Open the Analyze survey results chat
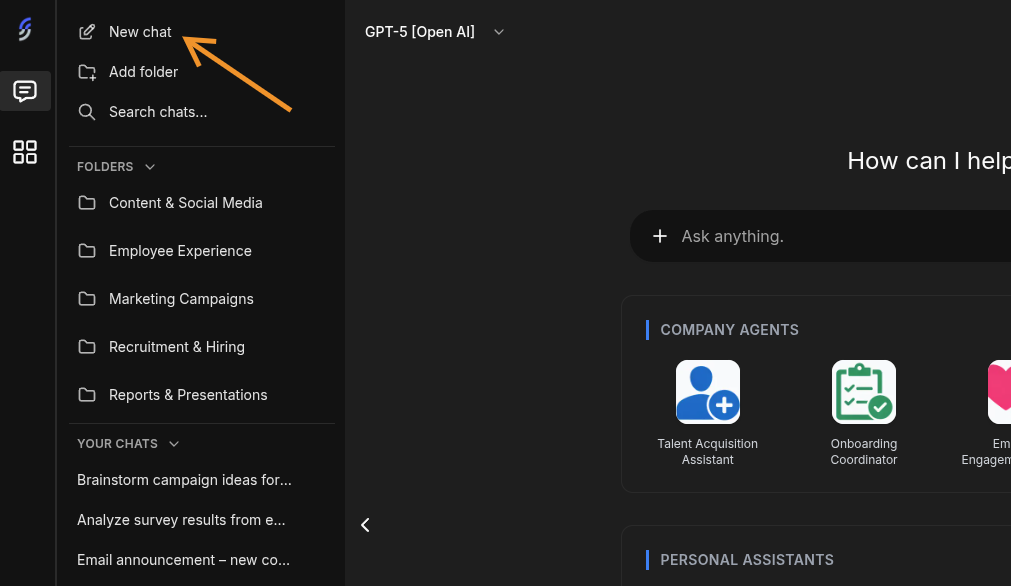1011x586 pixels. coord(181,520)
